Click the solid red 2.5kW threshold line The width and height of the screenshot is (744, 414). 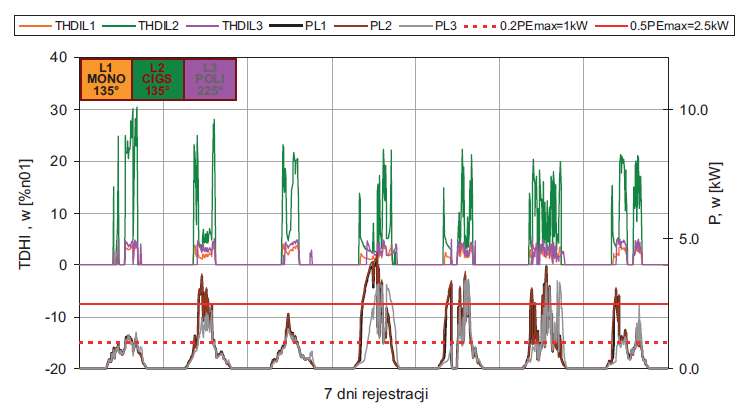click(374, 304)
